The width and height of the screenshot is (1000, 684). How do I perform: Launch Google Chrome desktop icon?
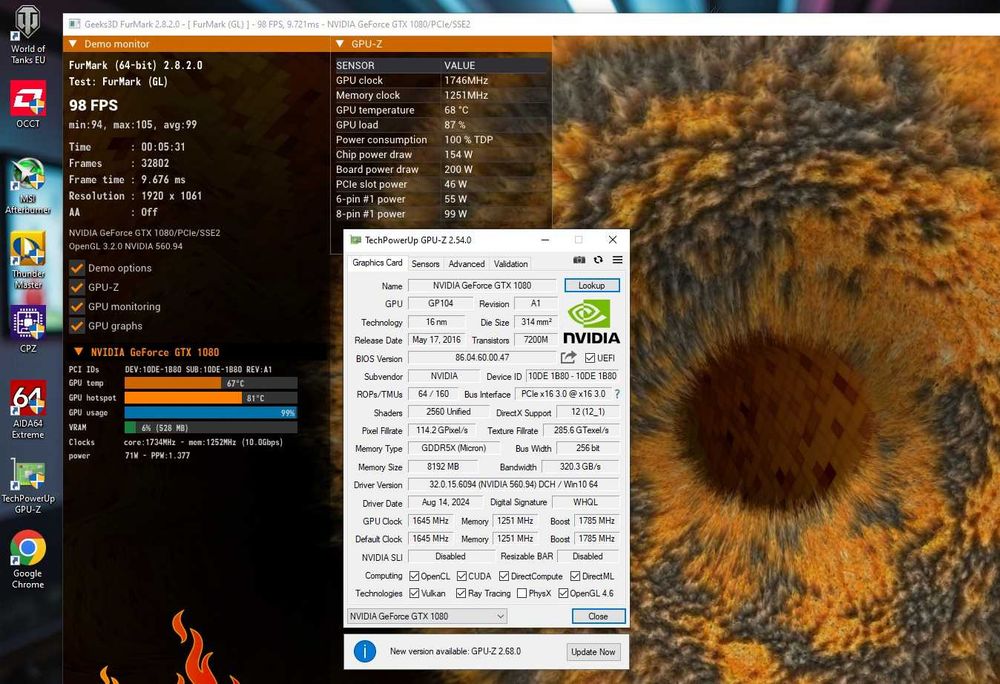27,560
